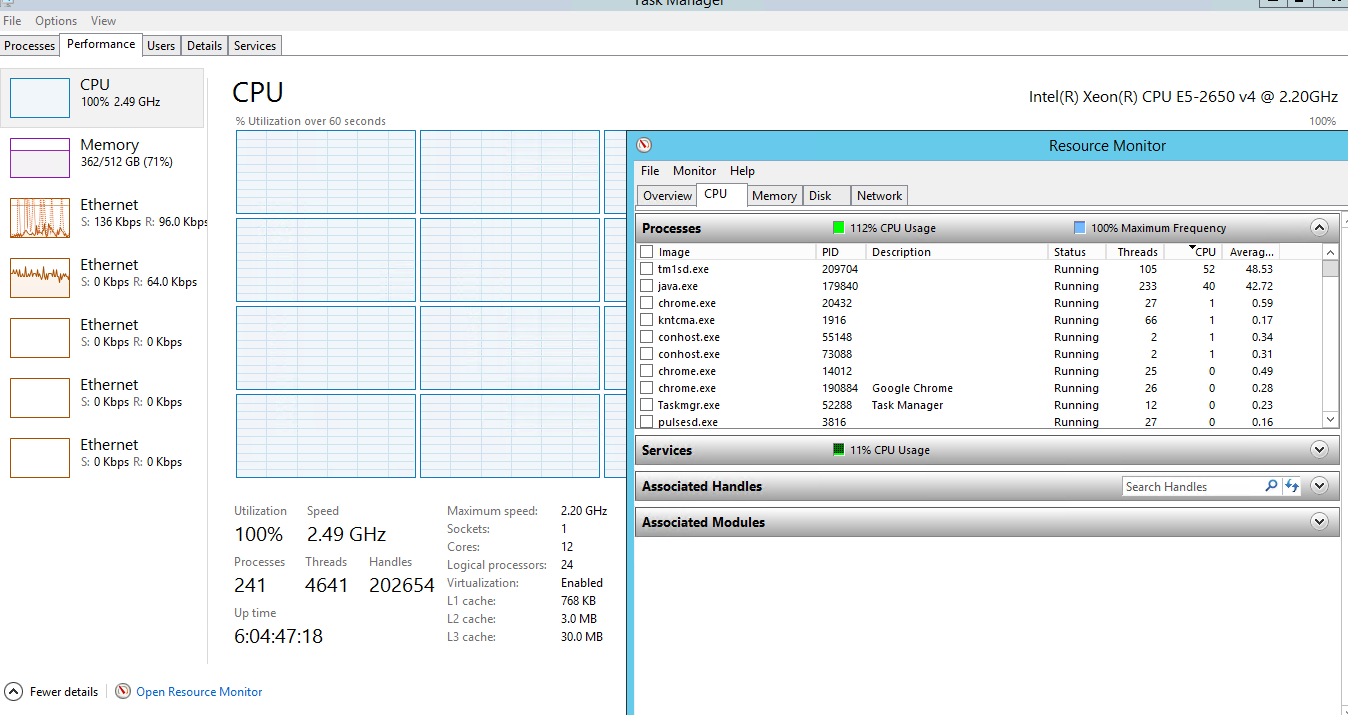This screenshot has height=715, width=1348.
Task: Check the Google Chrome PID 190884 checkbox
Action: 647,388
